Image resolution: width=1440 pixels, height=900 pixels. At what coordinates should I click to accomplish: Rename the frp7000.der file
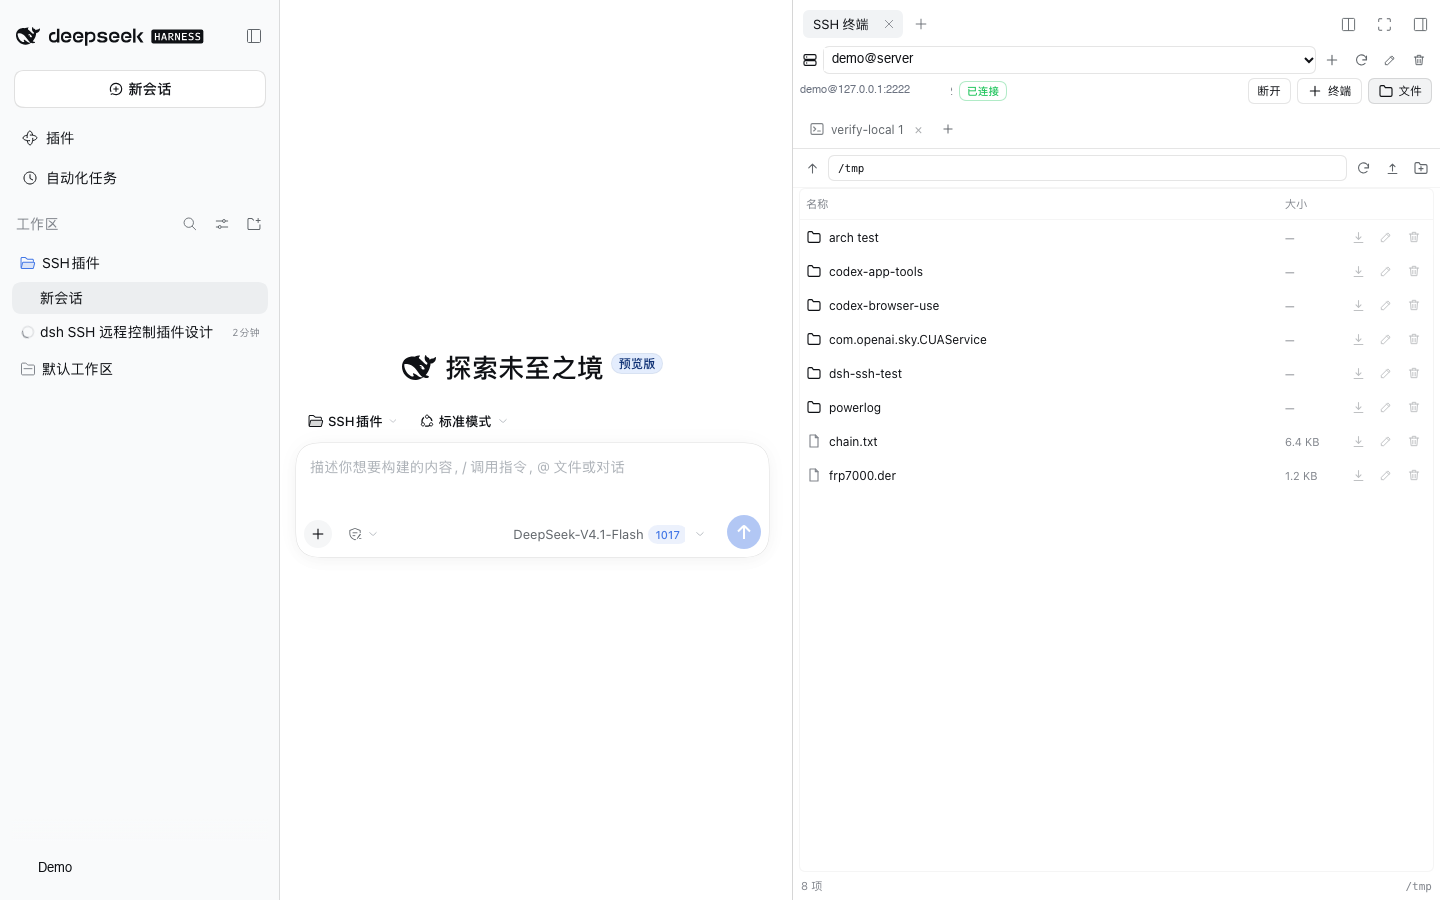pos(1386,475)
